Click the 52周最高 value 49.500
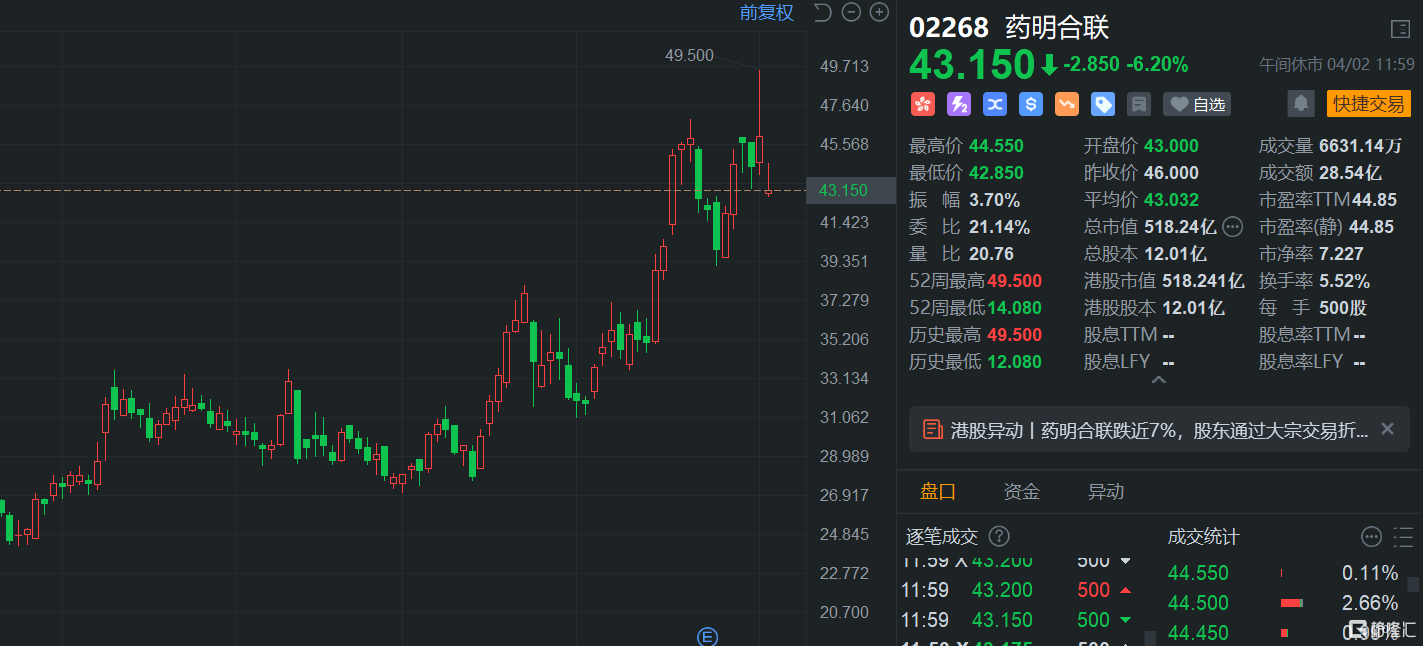 click(1014, 281)
